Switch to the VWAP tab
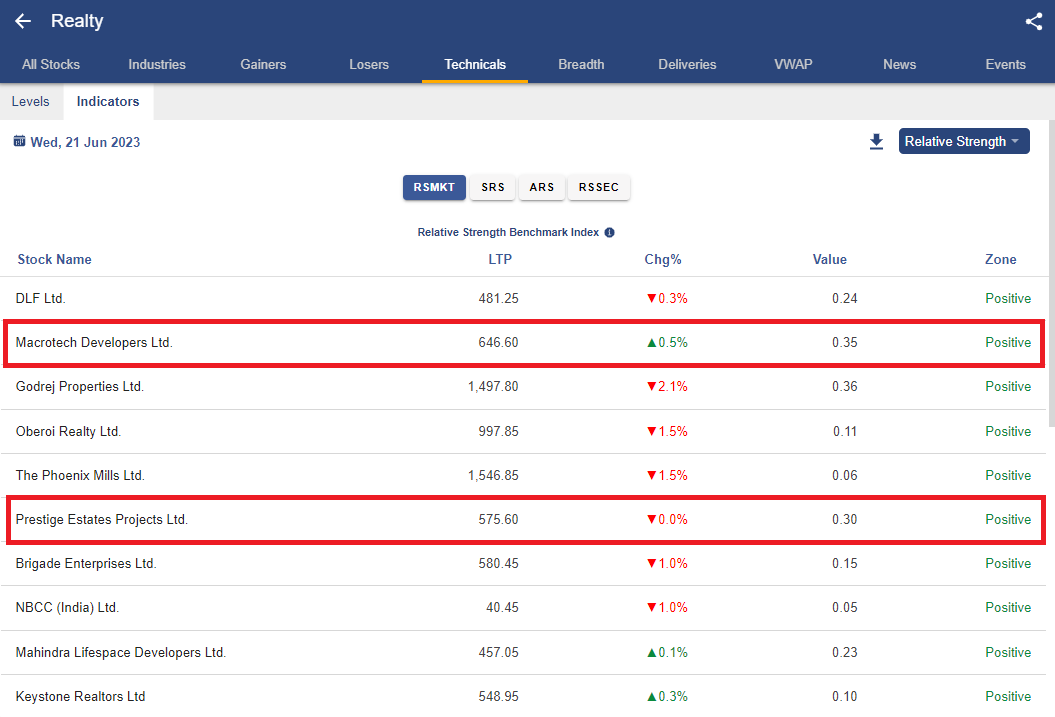 [x=793, y=65]
